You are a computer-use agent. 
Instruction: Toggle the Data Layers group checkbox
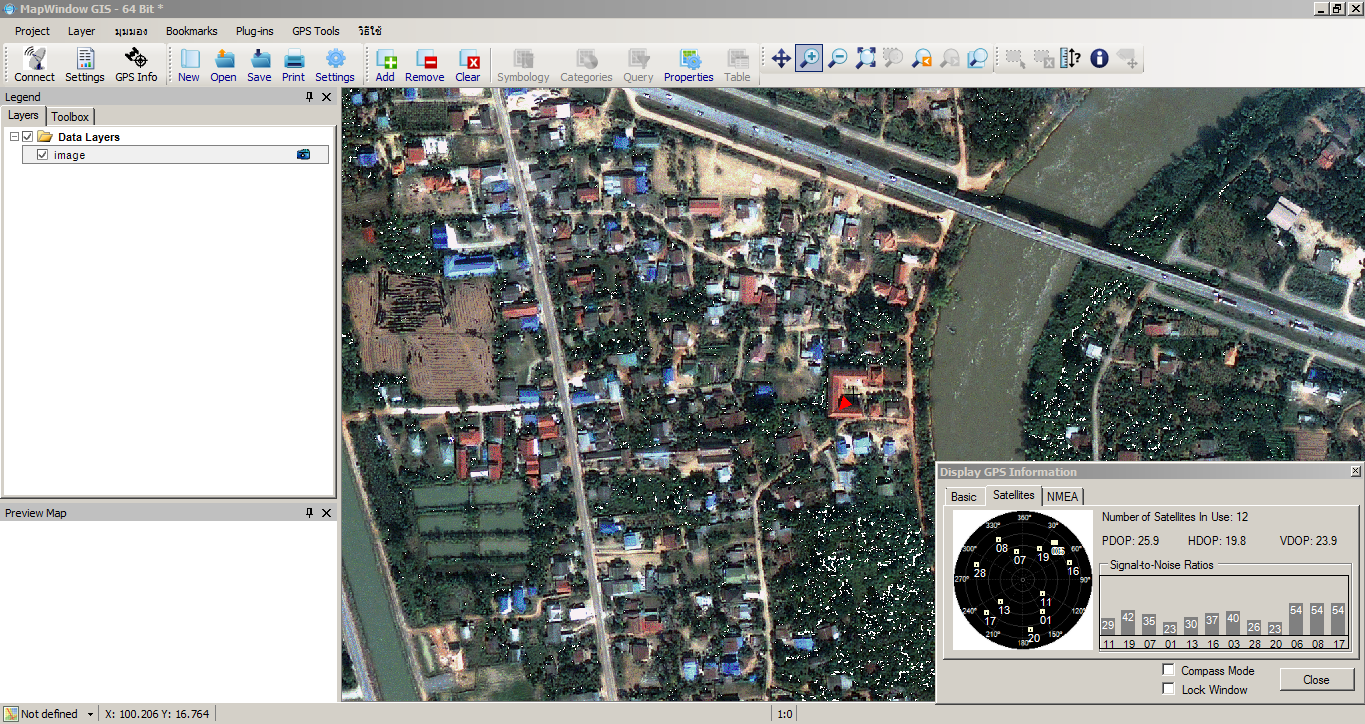[x=25, y=137]
